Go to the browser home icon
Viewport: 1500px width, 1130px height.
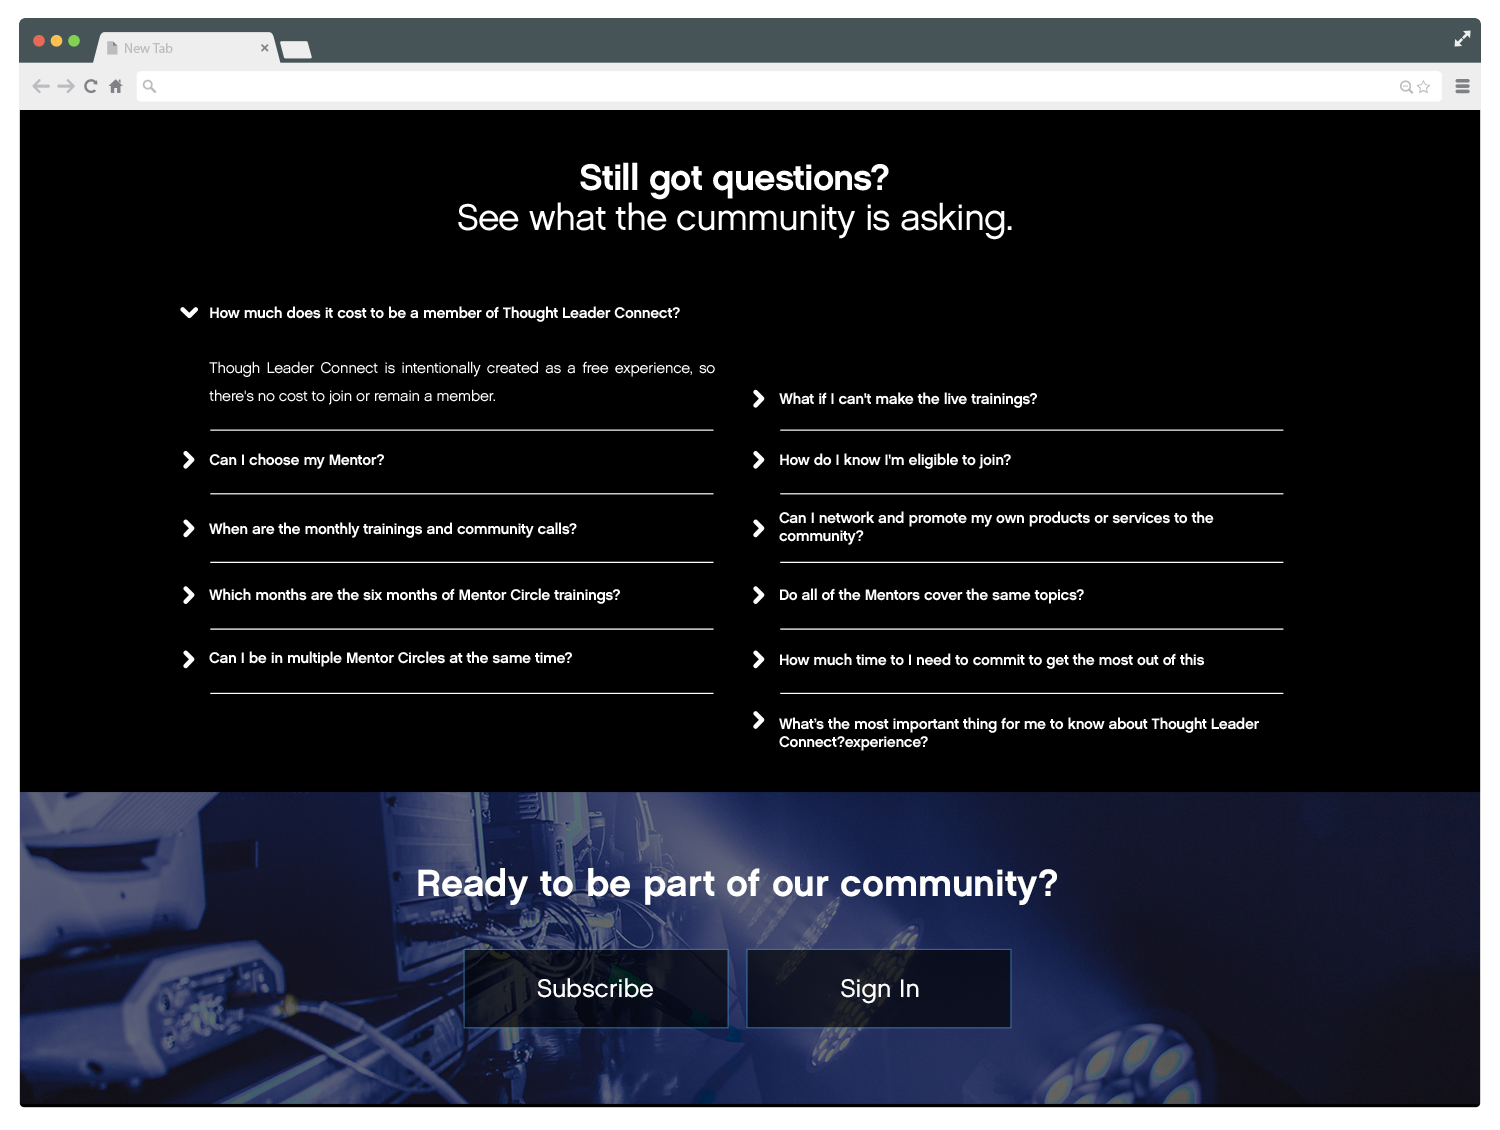click(x=116, y=87)
